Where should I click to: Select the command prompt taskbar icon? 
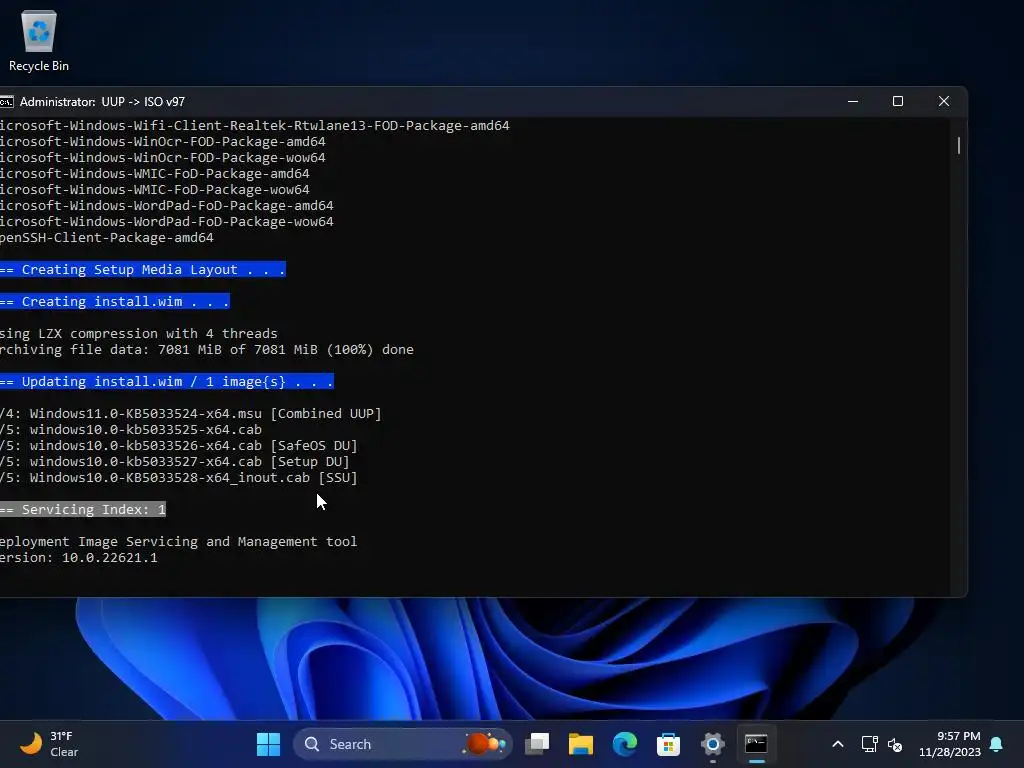756,744
